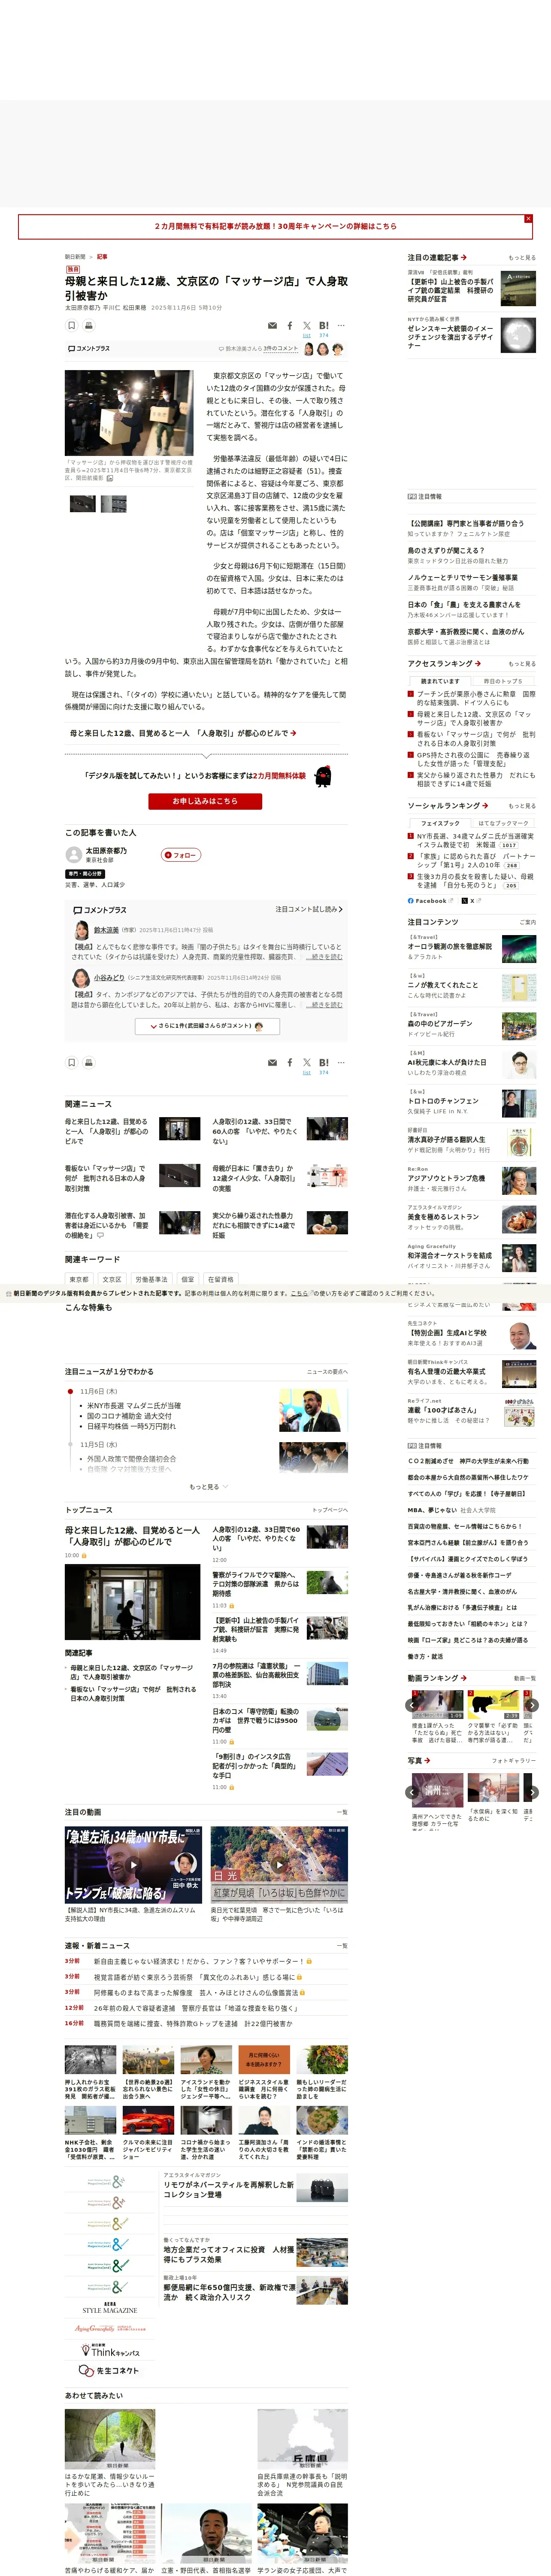Viewport: 551px width, 2576px height.
Task: Expand さらに1件 (武田緑さんらがコメント) comments
Action: 206,1026
